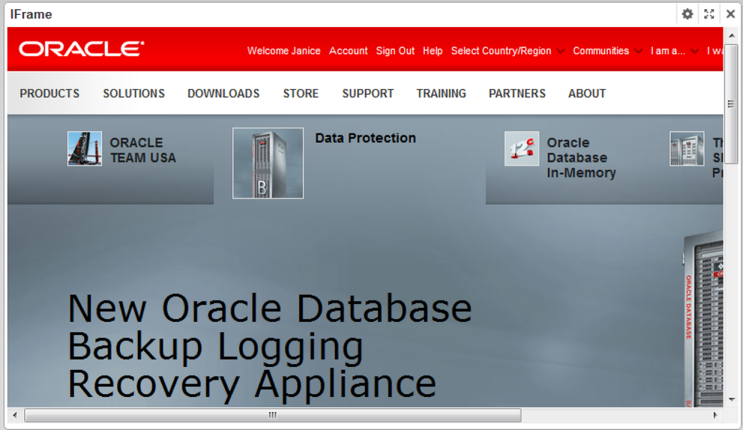Open the DOWNLOADS menu
Image resolution: width=743 pixels, height=430 pixels.
(x=223, y=93)
